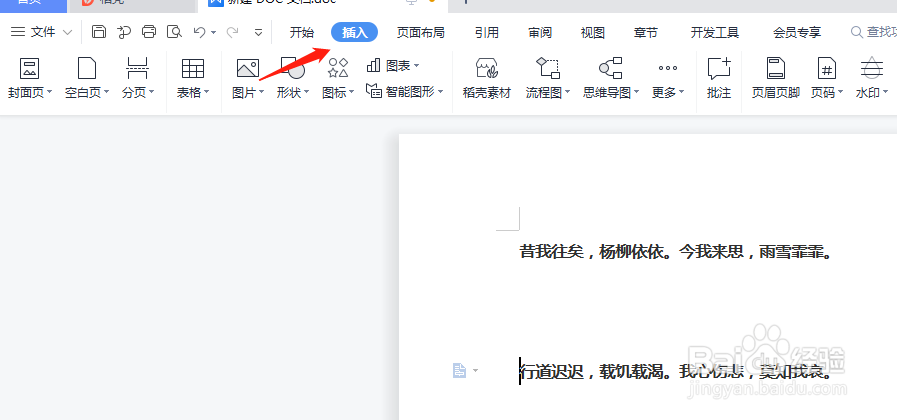Expand the 空白页 dropdown arrow
Image resolution: width=897 pixels, height=420 pixels.
tap(106, 92)
